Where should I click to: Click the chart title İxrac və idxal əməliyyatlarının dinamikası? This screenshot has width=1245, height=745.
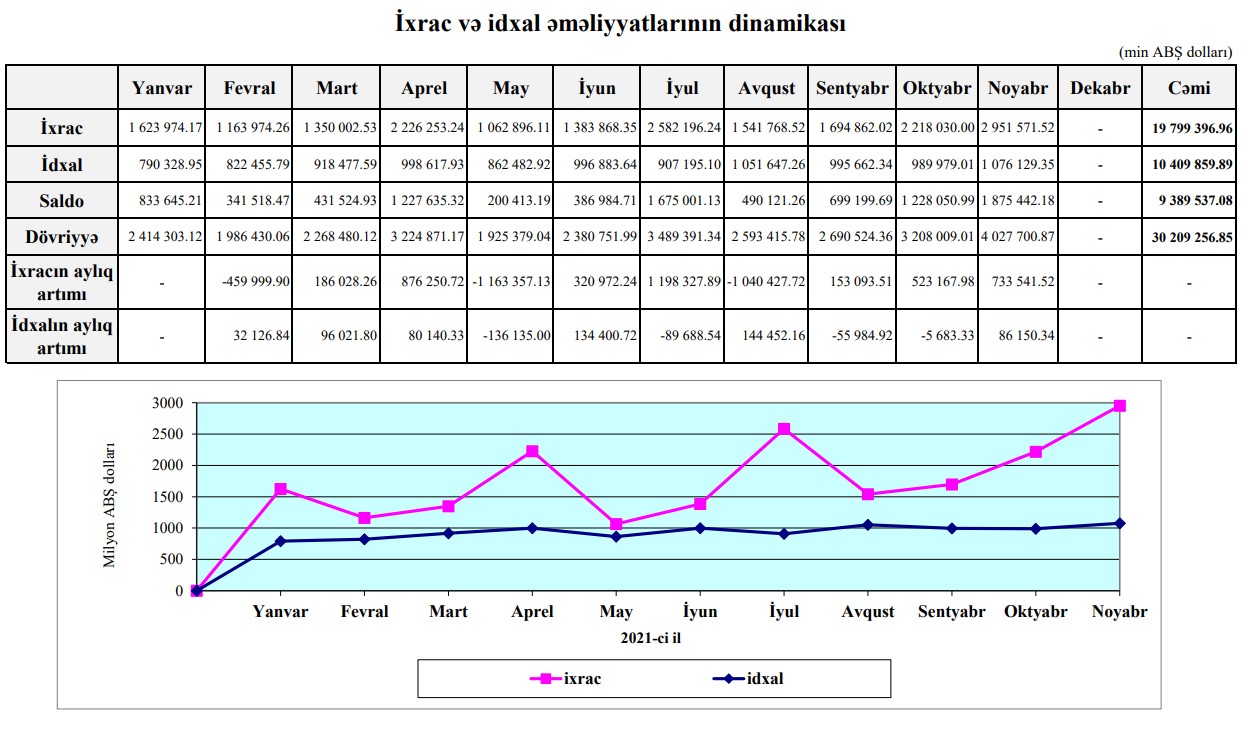[x=621, y=24]
